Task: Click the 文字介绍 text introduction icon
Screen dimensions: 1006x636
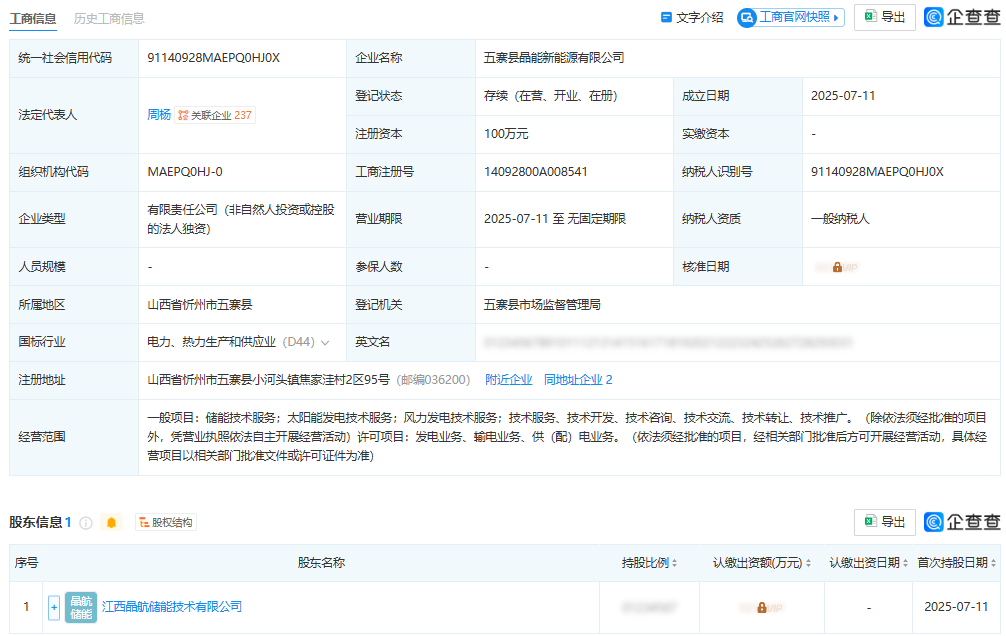Action: [x=667, y=18]
